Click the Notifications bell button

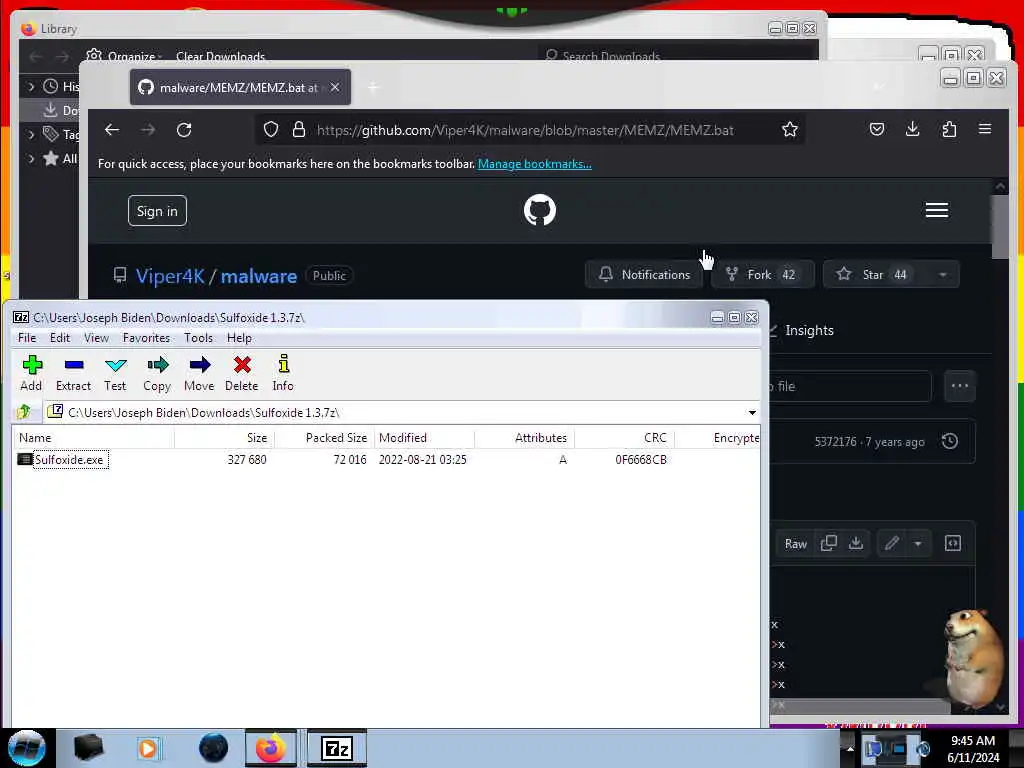pyautogui.click(x=644, y=274)
